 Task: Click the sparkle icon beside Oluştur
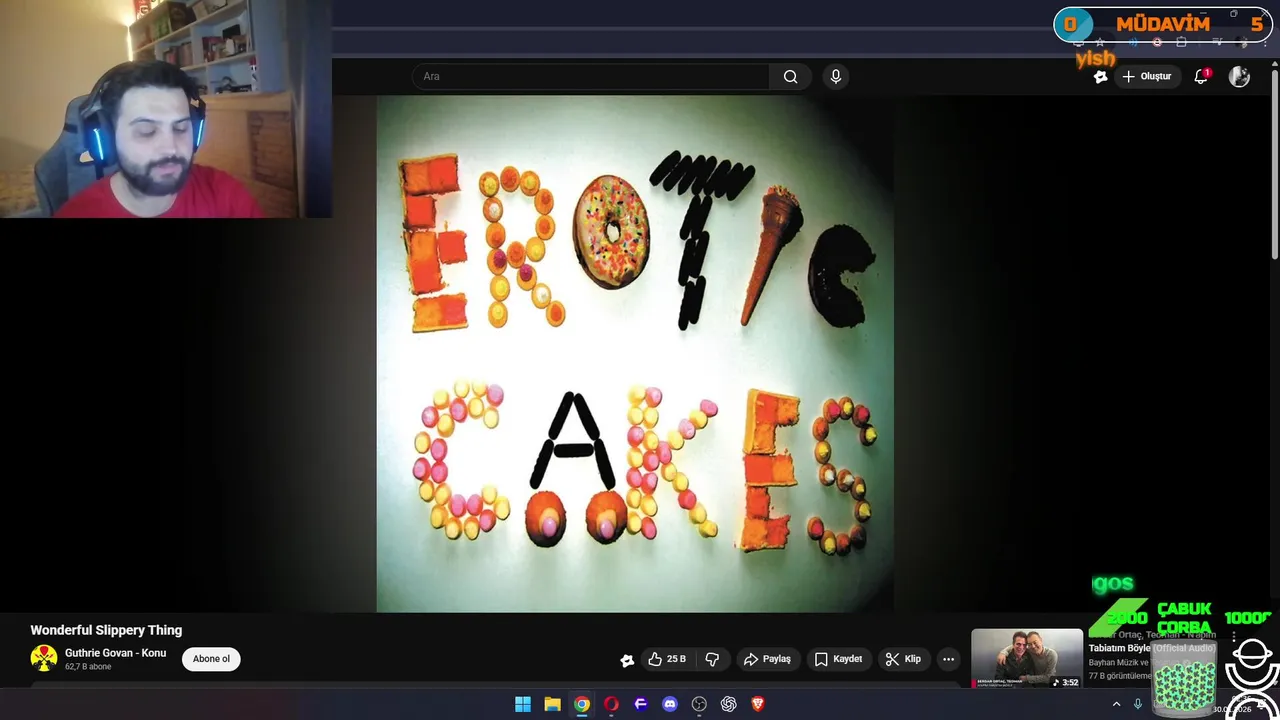pos(1100,77)
